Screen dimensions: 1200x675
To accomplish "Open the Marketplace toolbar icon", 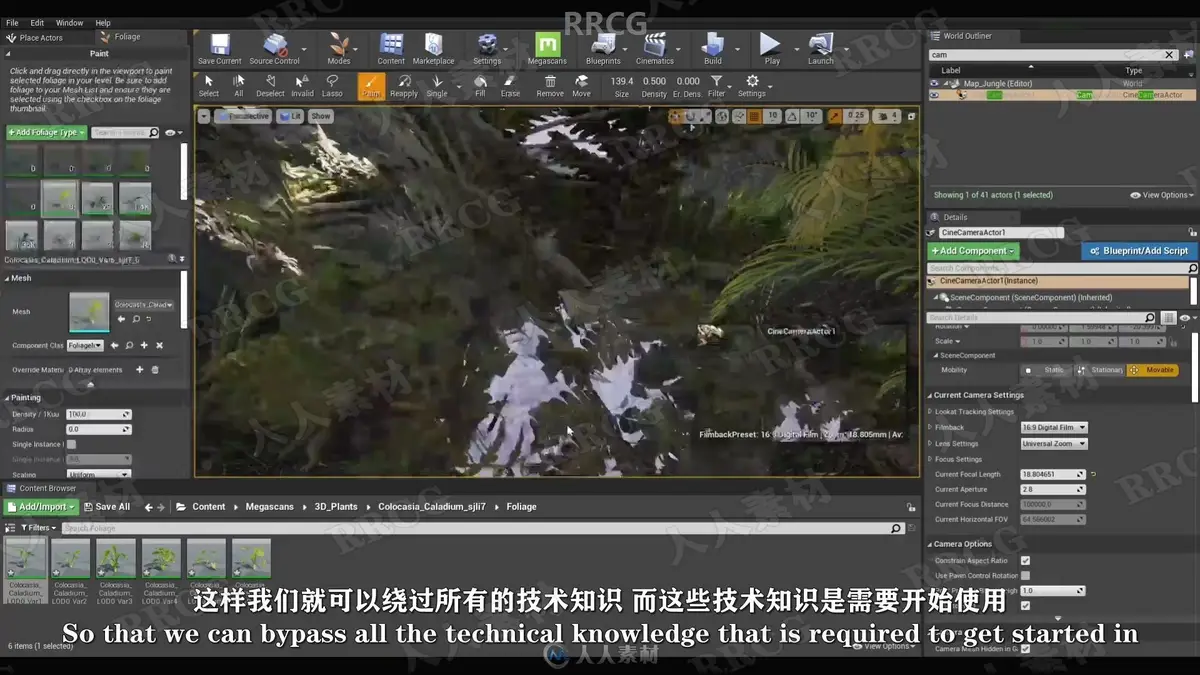I will coord(433,48).
